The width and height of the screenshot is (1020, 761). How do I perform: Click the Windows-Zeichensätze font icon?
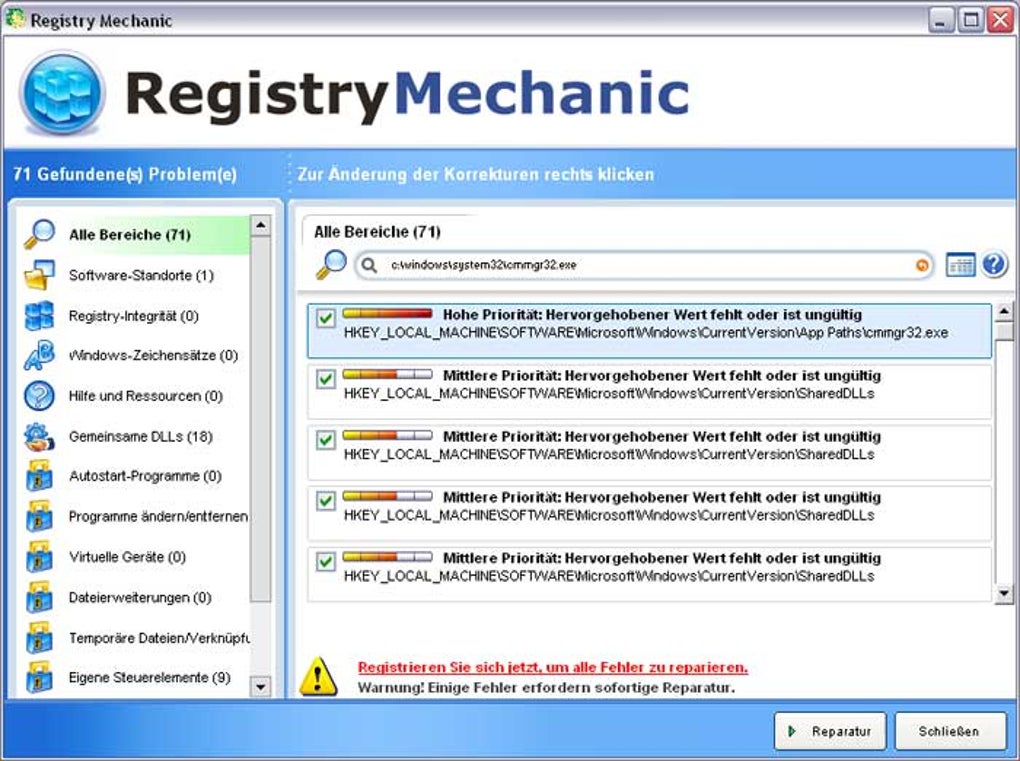coord(40,355)
